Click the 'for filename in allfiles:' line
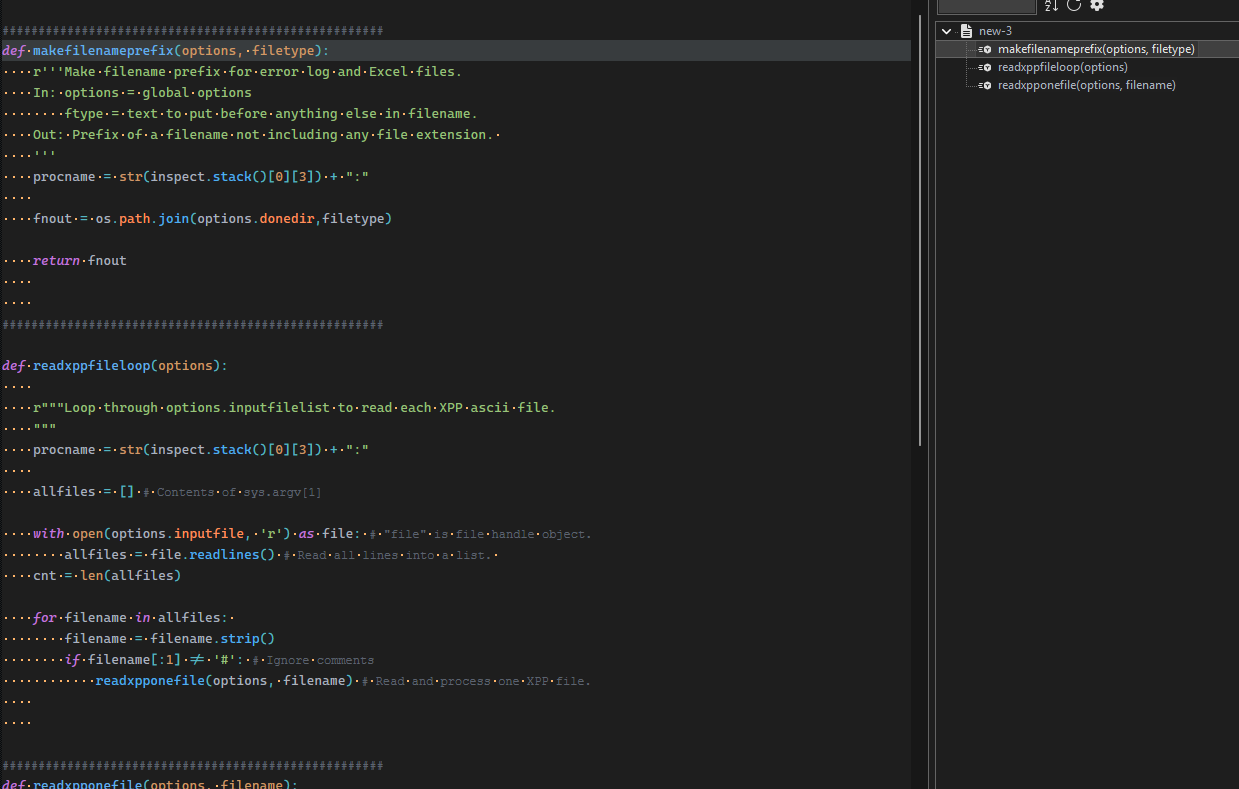This screenshot has width=1239, height=789. [131, 618]
